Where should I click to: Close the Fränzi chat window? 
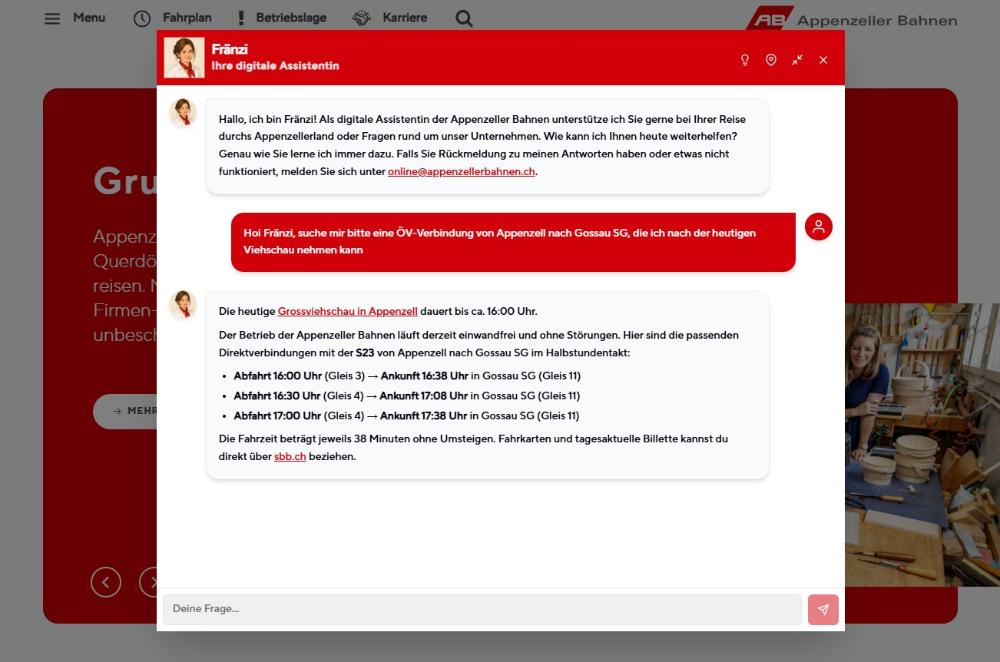pyautogui.click(x=823, y=60)
